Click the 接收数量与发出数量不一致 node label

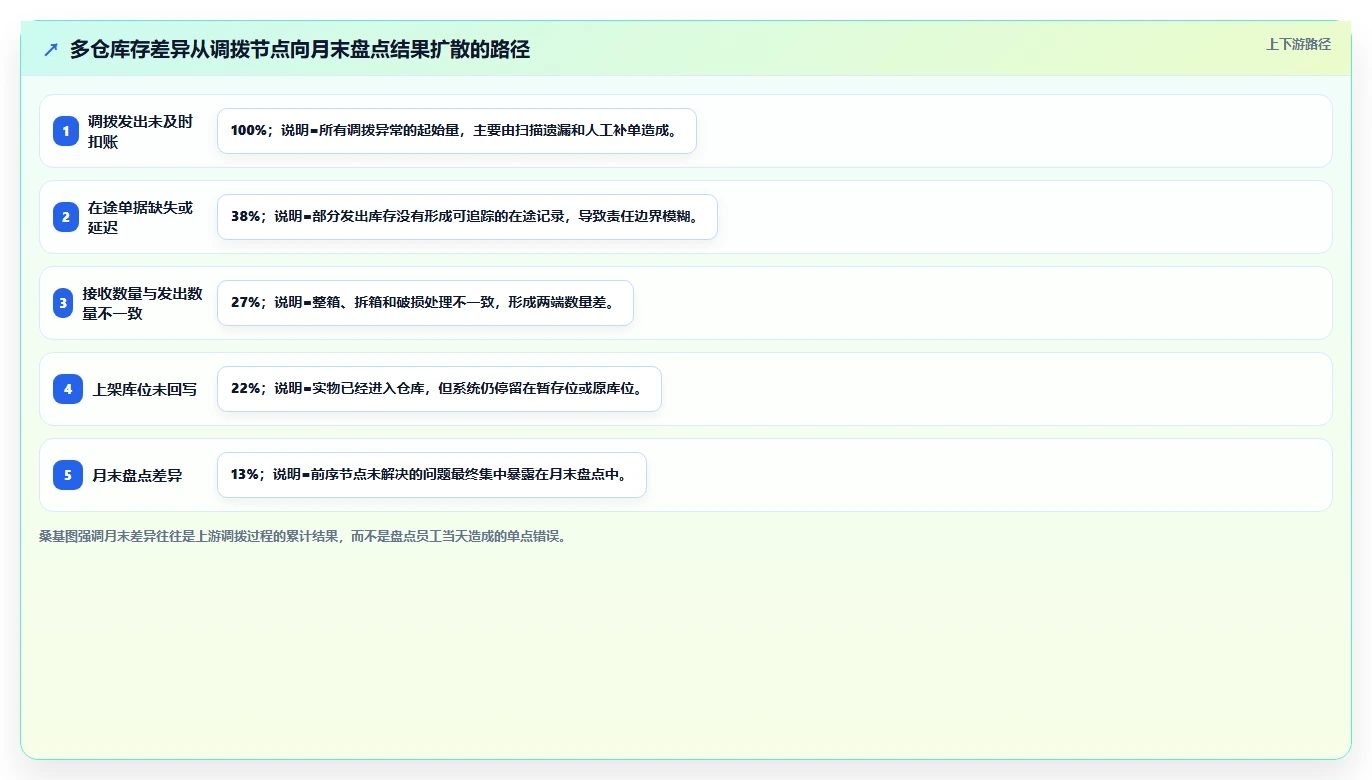click(x=143, y=303)
